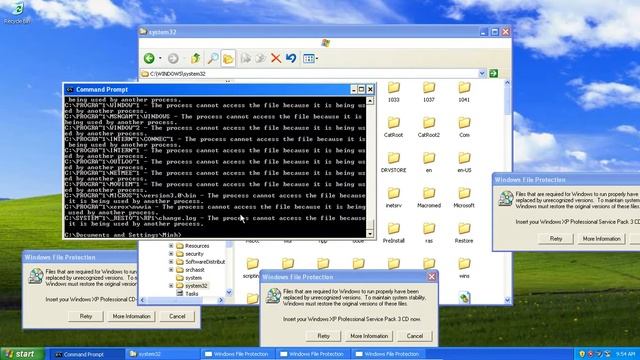Screen dimensions: 640x360
Task: Click the blue Undo arrow icon
Action: click(x=291, y=58)
